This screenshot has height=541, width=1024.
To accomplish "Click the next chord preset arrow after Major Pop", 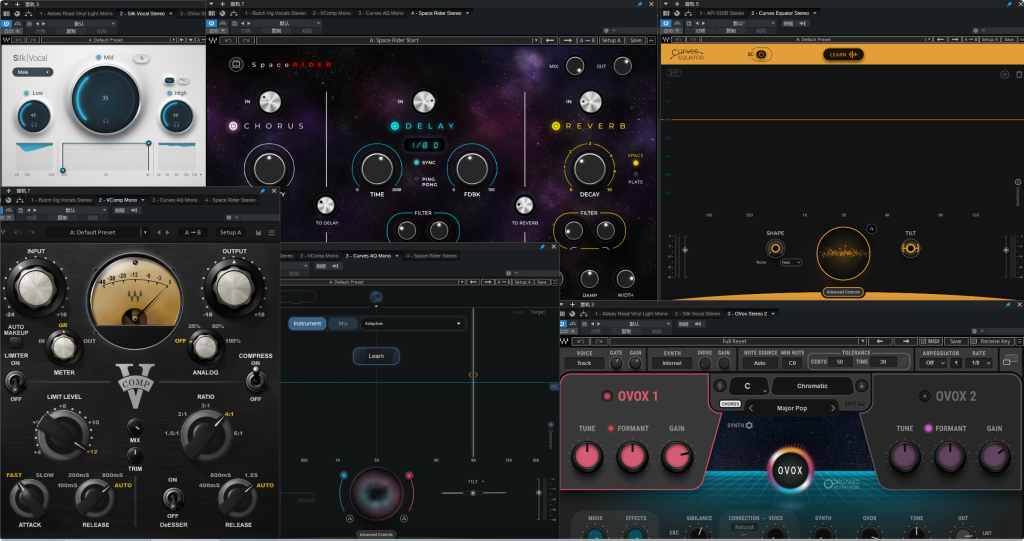I will [833, 408].
